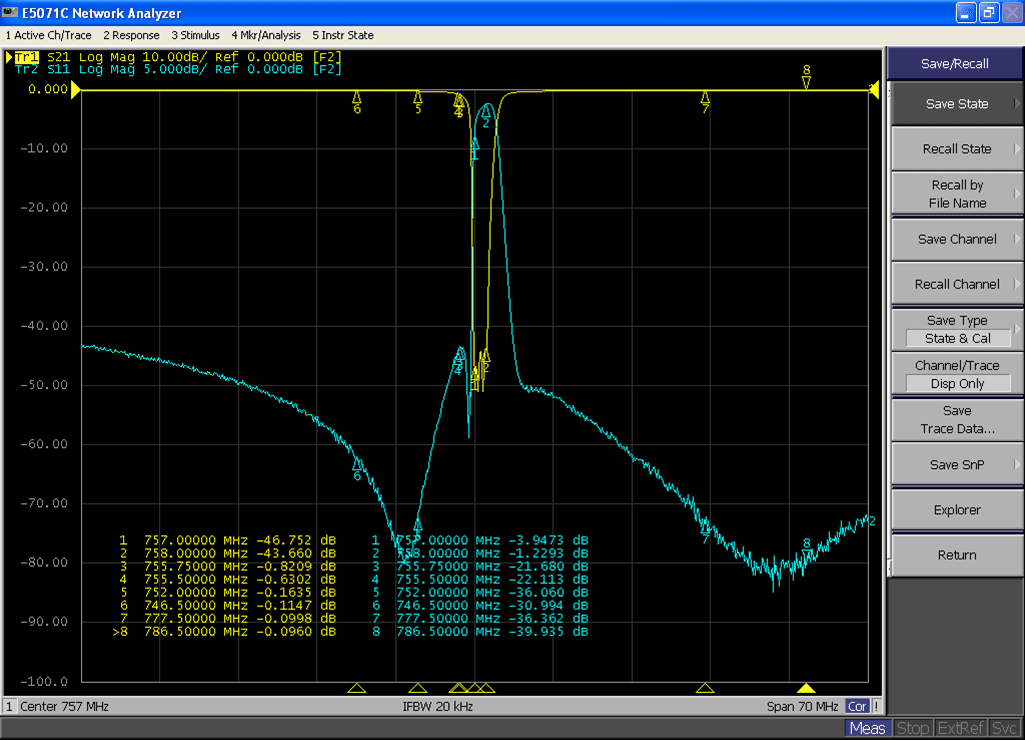
Task: Click marker 8 pointer on the yellow S21 trace
Action: 806,83
